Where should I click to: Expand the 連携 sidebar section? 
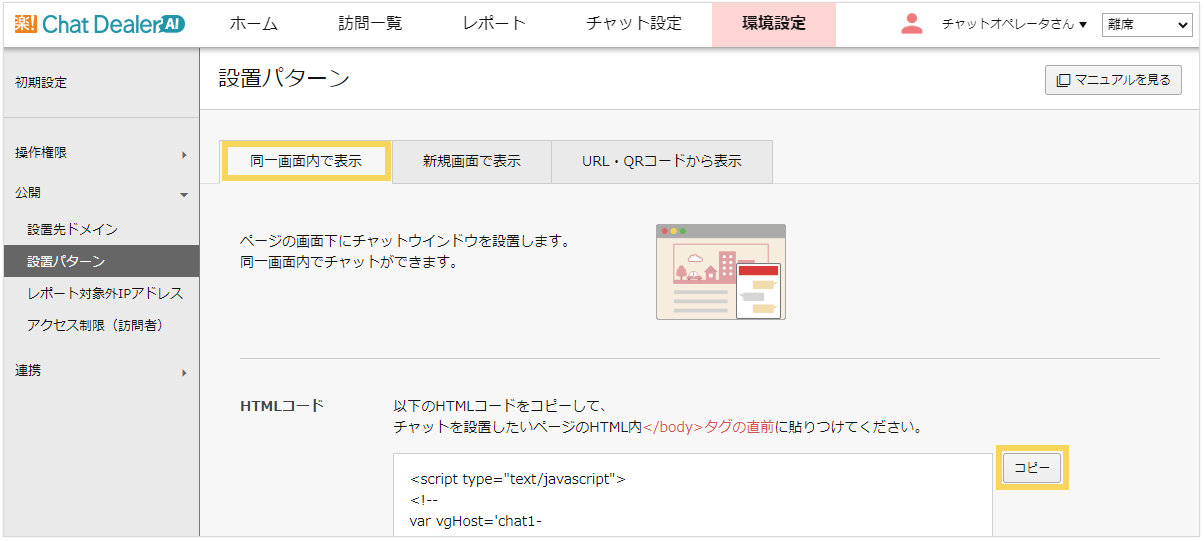pyautogui.click(x=100, y=371)
